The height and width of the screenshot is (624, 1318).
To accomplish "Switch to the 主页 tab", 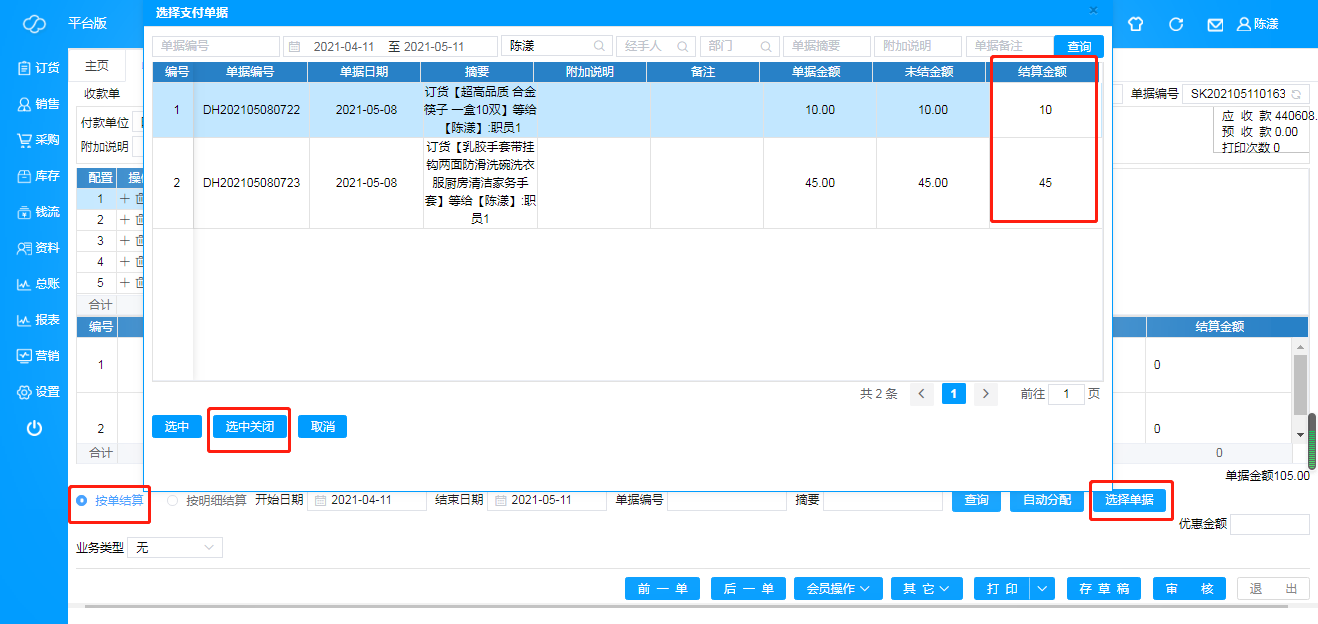I will coord(97,66).
